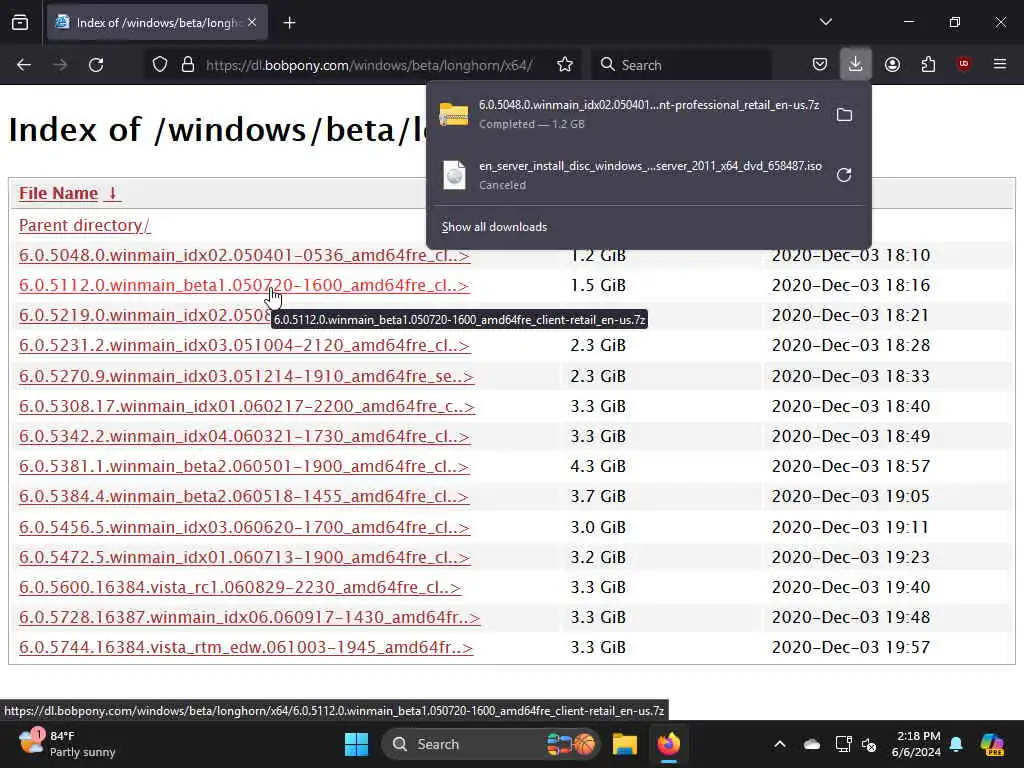Expand the list all tabs chevron
1024x768 pixels.
pos(825,22)
